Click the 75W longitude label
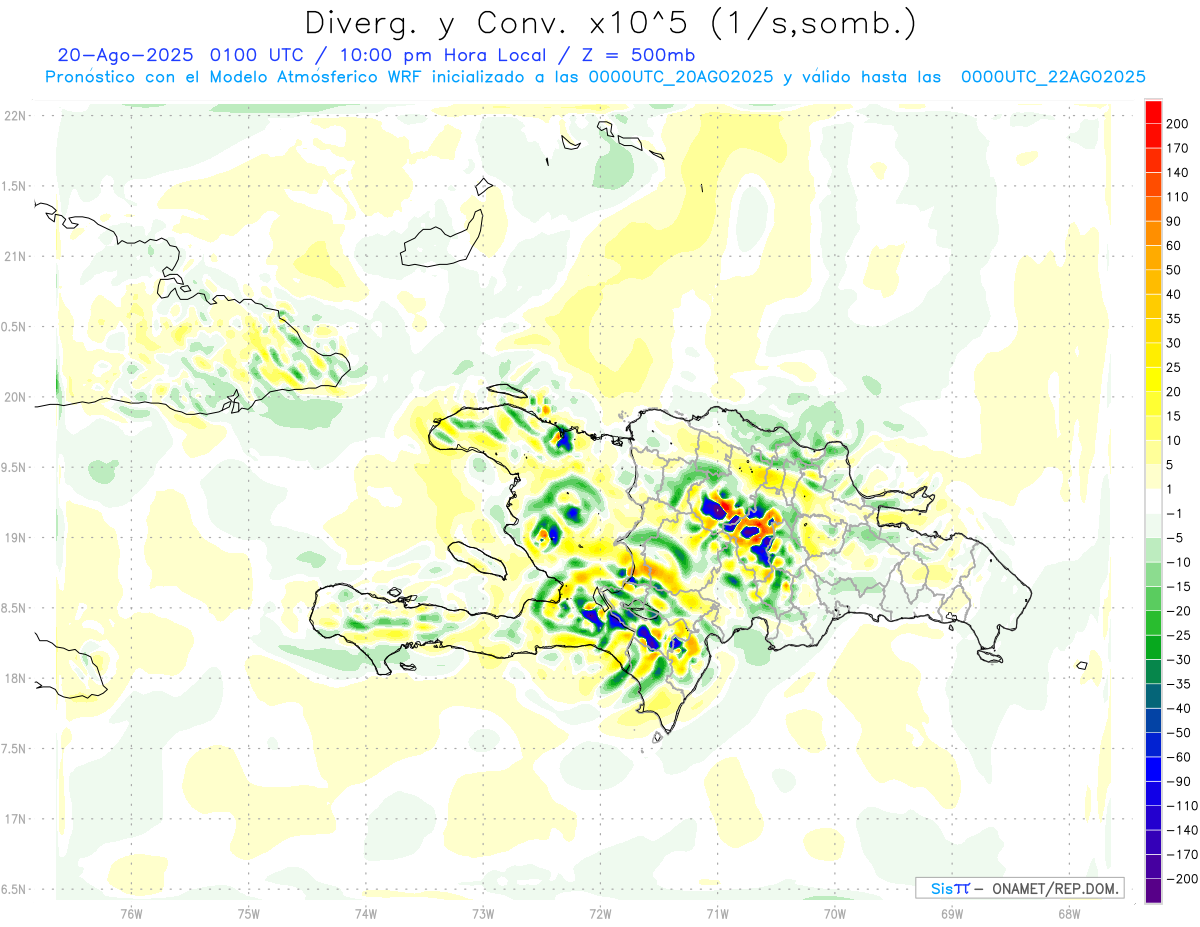The image size is (1200, 927). pos(249,913)
